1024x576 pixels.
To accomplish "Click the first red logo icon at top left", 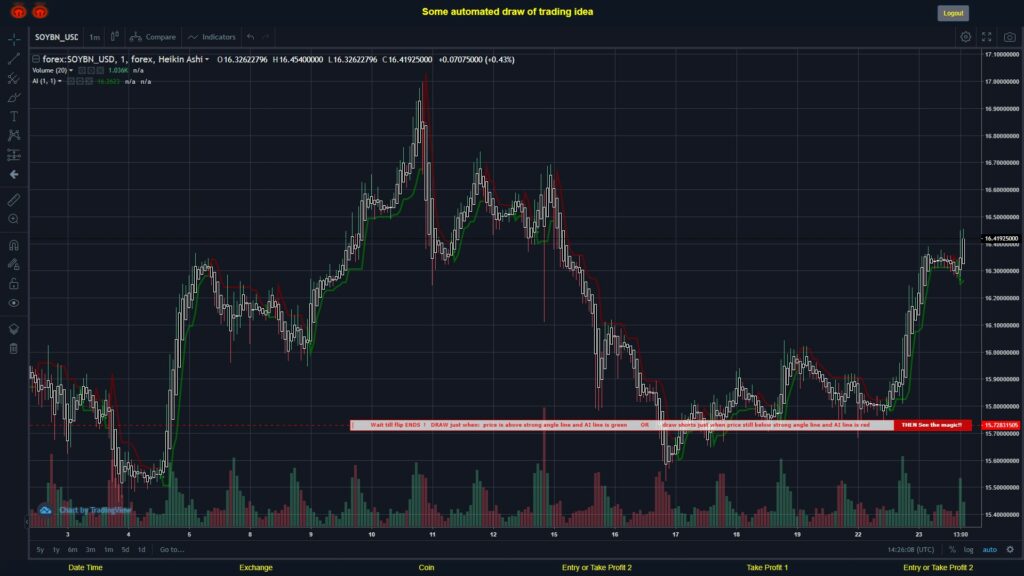I will click(18, 11).
